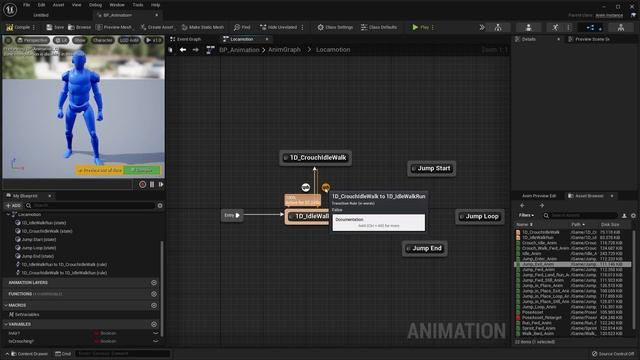Click AnimGraph in the breadcrumb

pyautogui.click(x=284, y=50)
